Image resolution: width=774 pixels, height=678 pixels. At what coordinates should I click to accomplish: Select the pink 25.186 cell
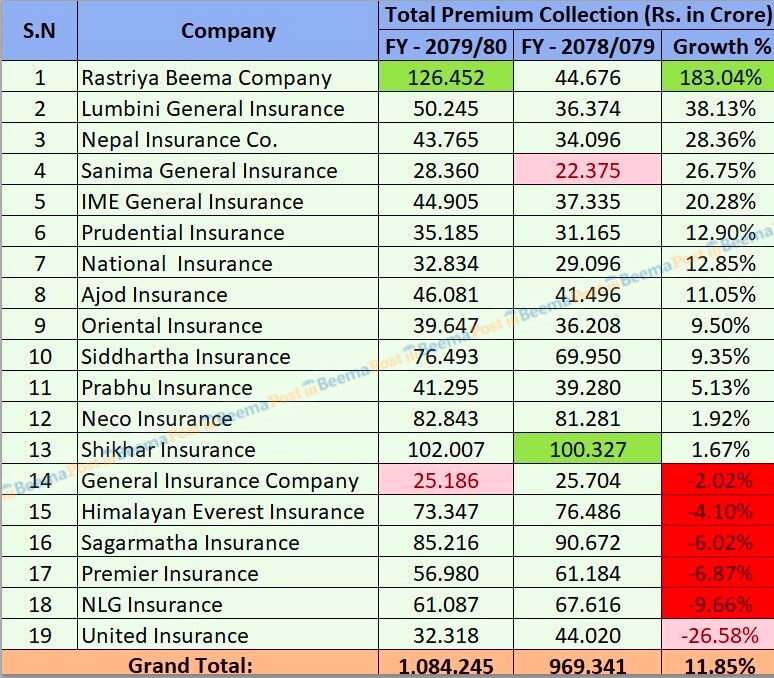point(445,481)
